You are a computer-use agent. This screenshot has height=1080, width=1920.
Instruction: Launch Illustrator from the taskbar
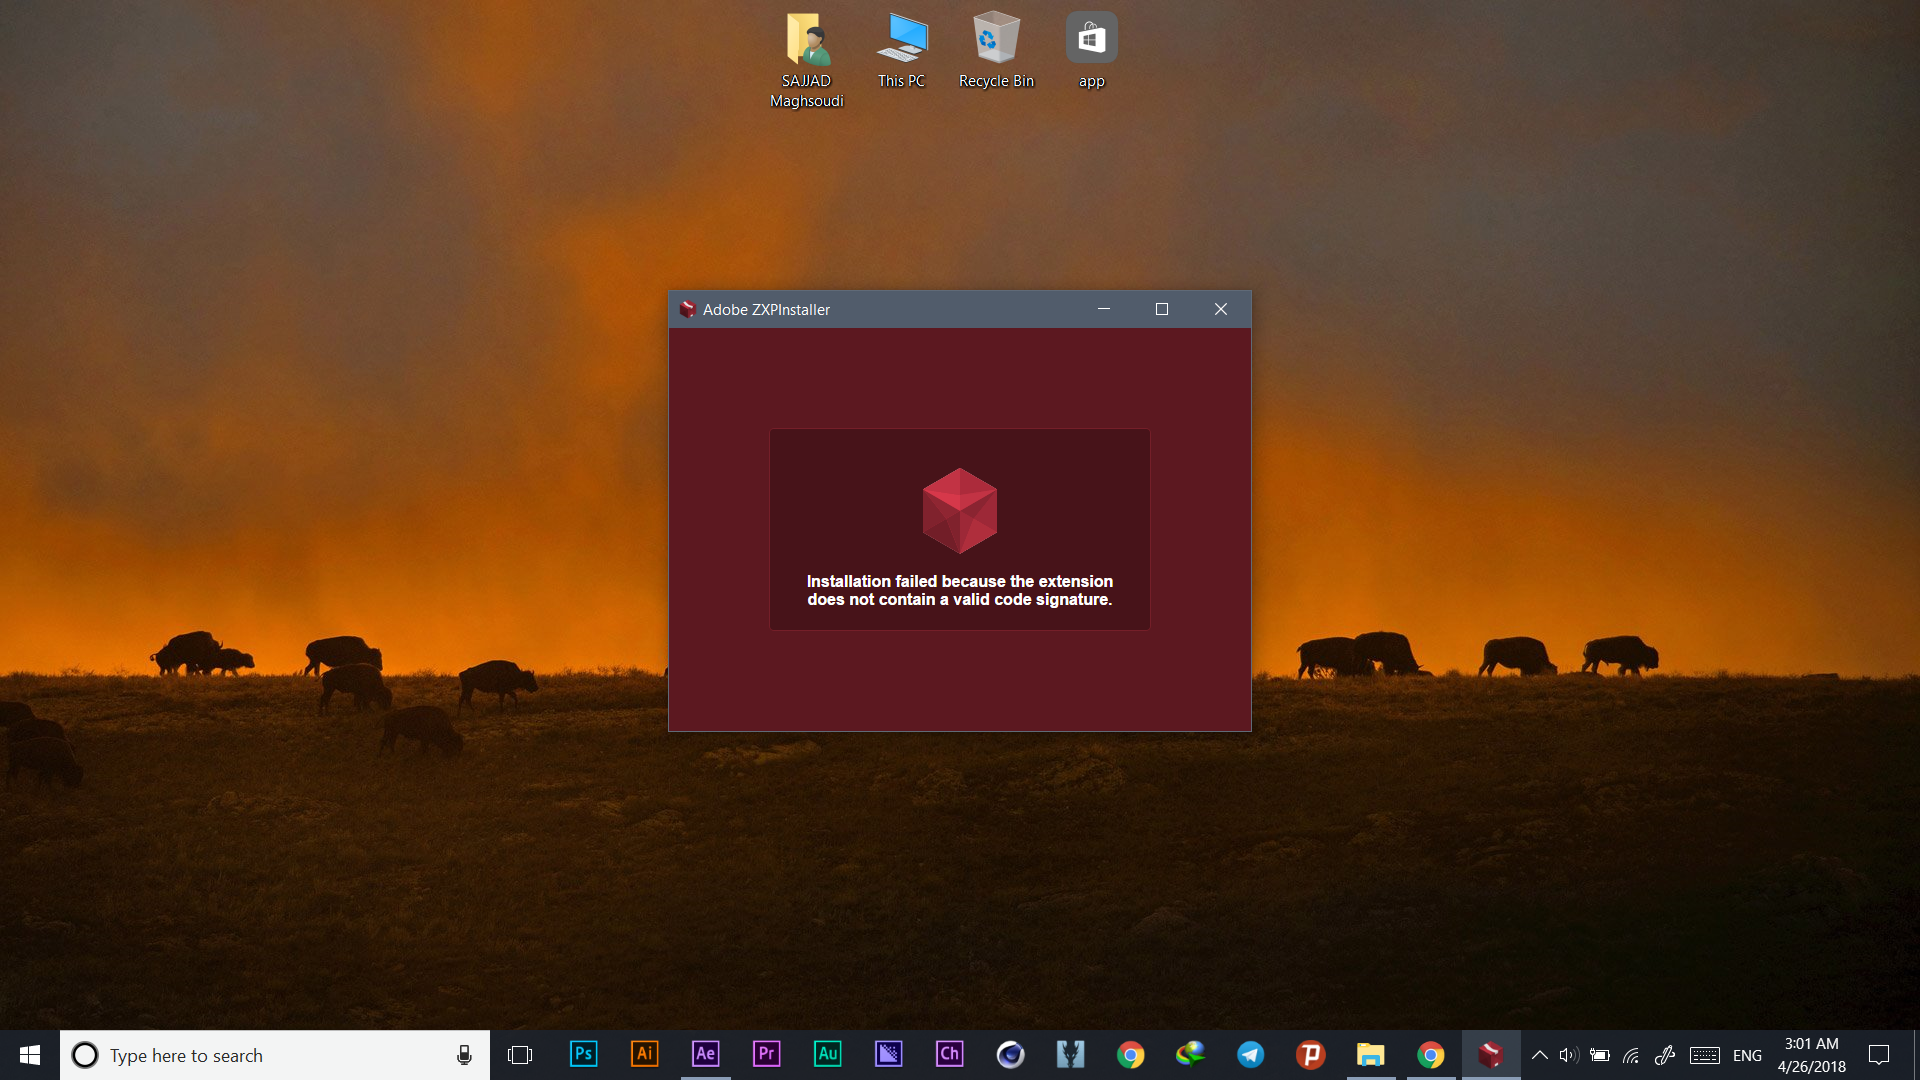pyautogui.click(x=645, y=1054)
